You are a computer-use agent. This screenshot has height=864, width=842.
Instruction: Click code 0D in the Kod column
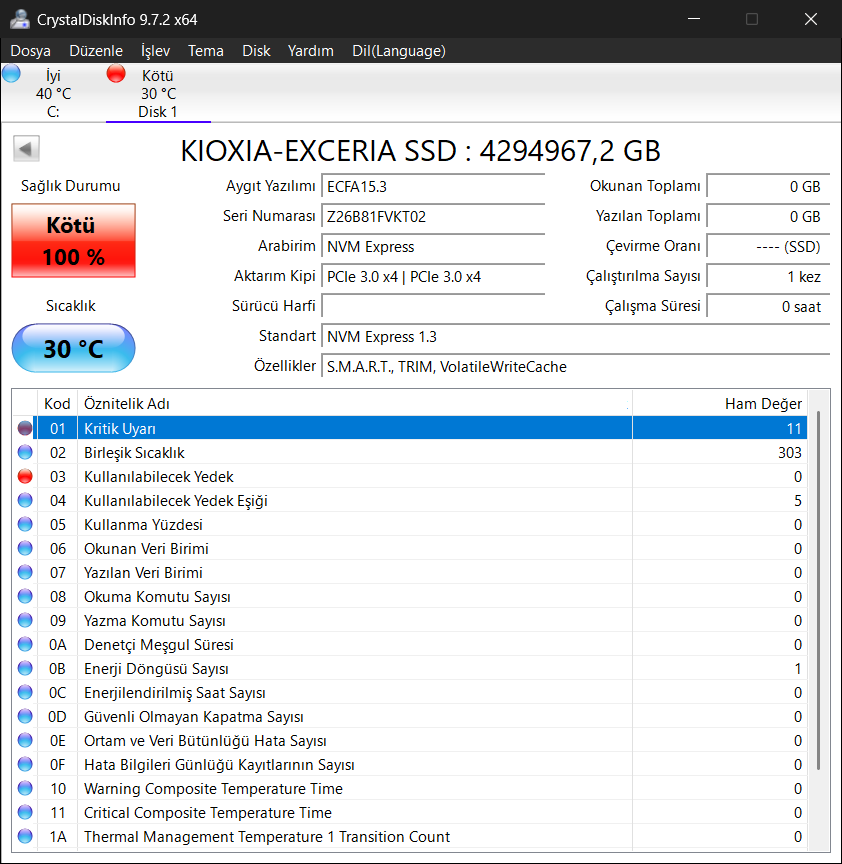(x=57, y=716)
